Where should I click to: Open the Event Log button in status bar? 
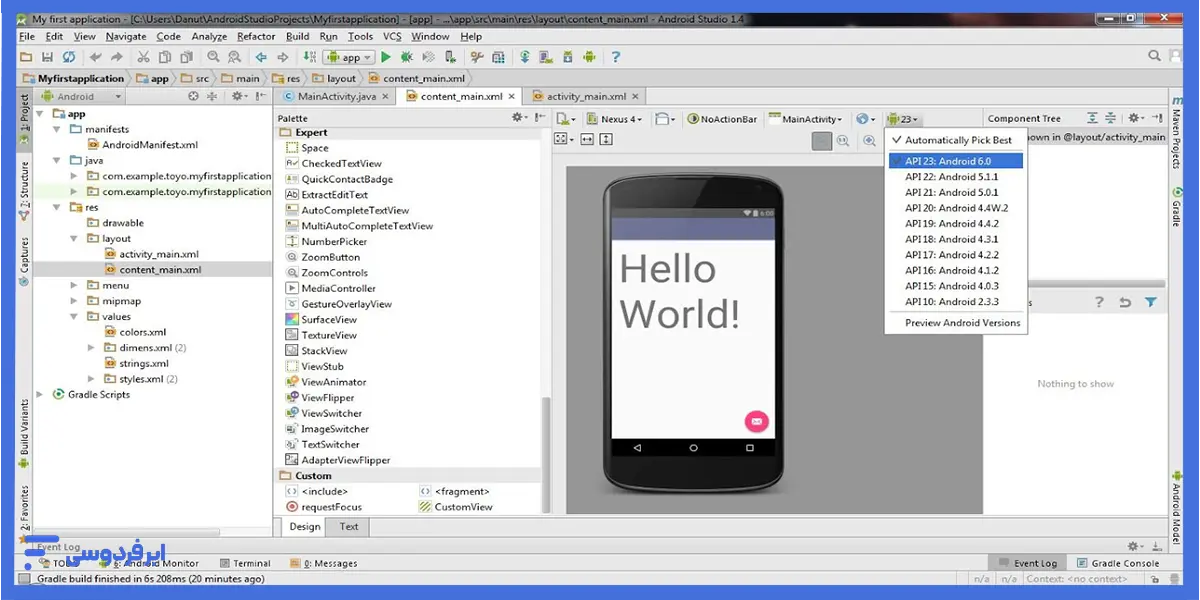point(1027,563)
